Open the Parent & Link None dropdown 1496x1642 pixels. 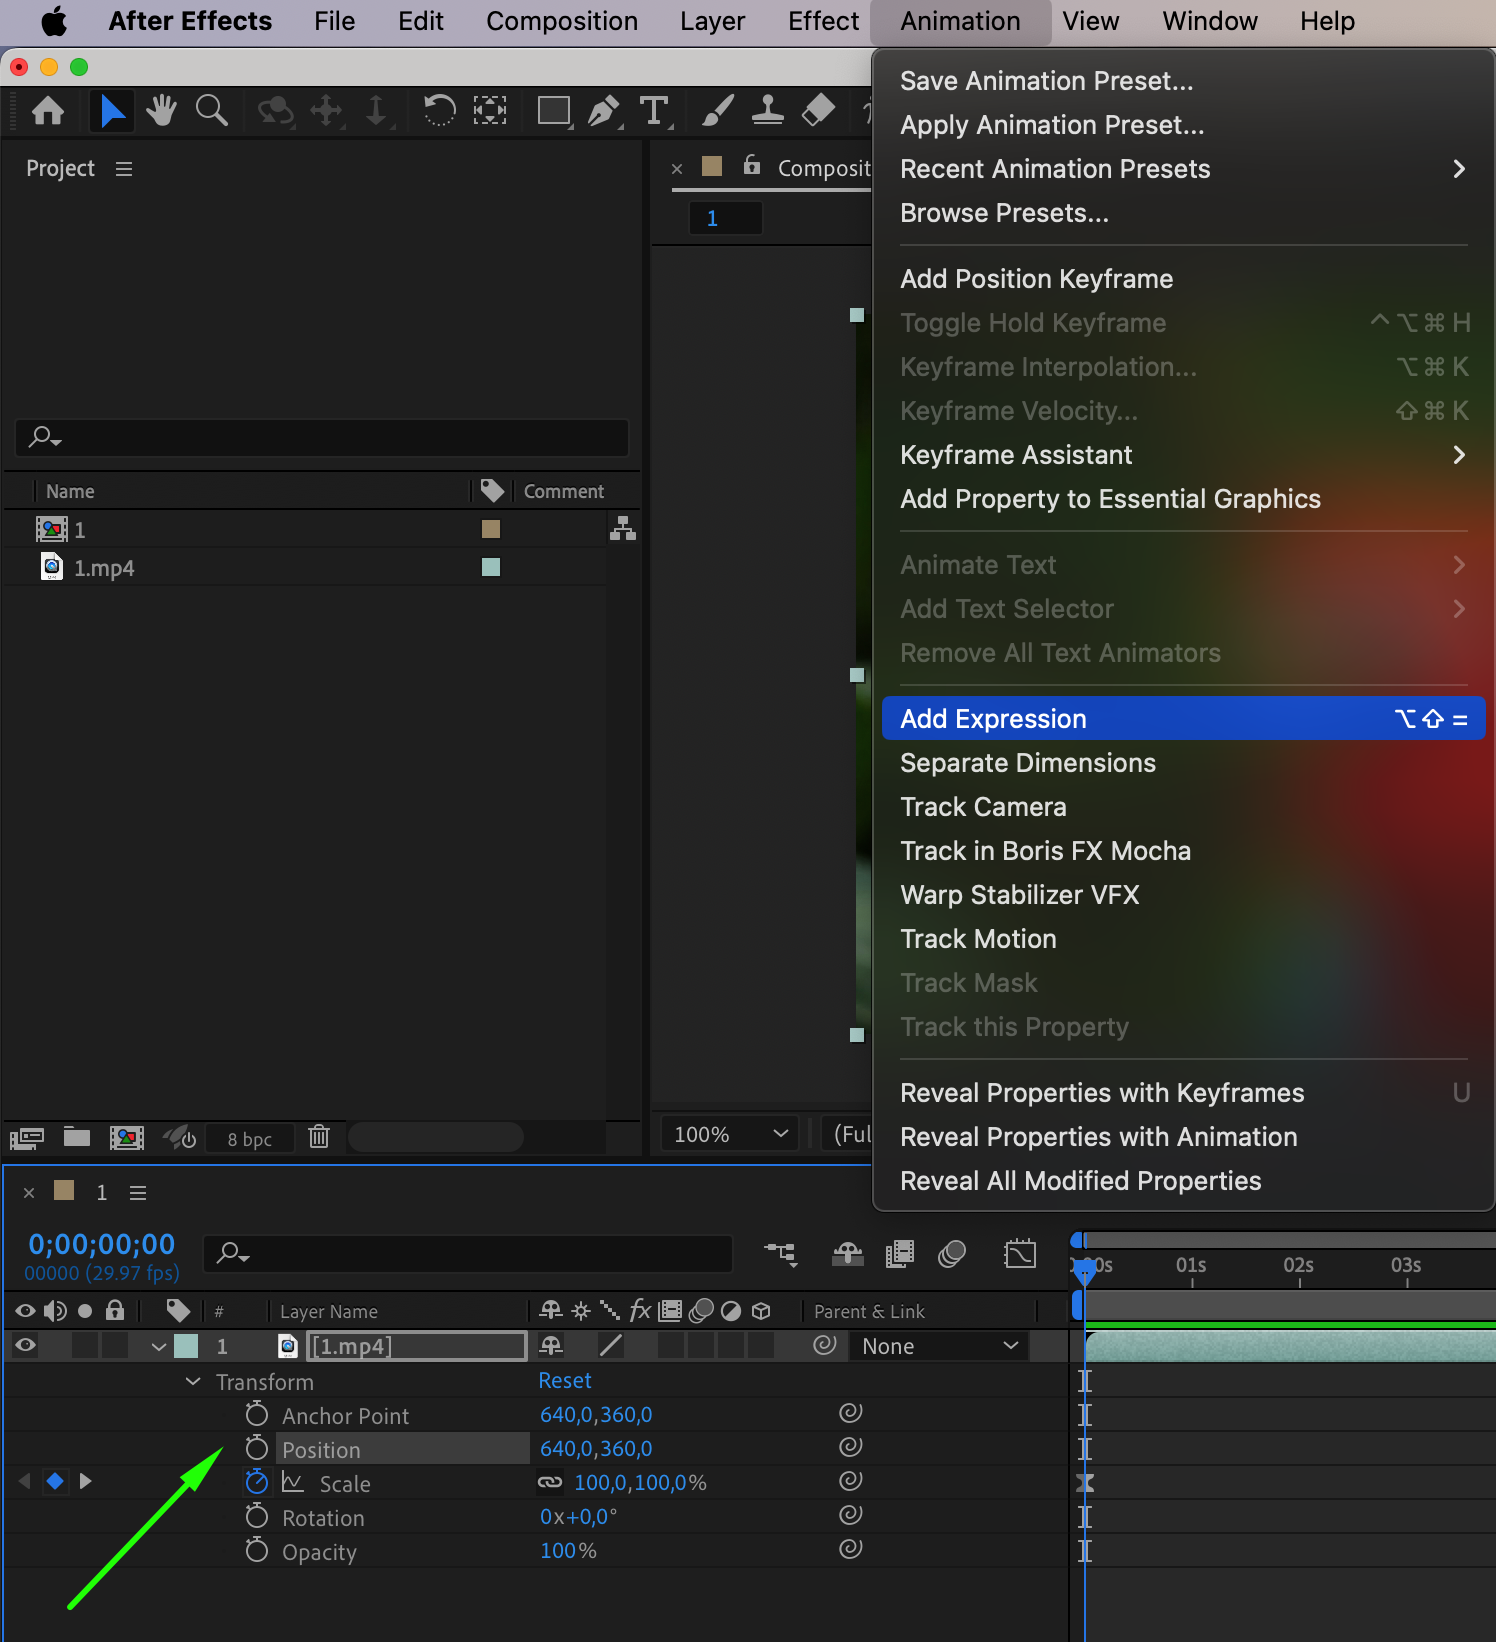[939, 1347]
